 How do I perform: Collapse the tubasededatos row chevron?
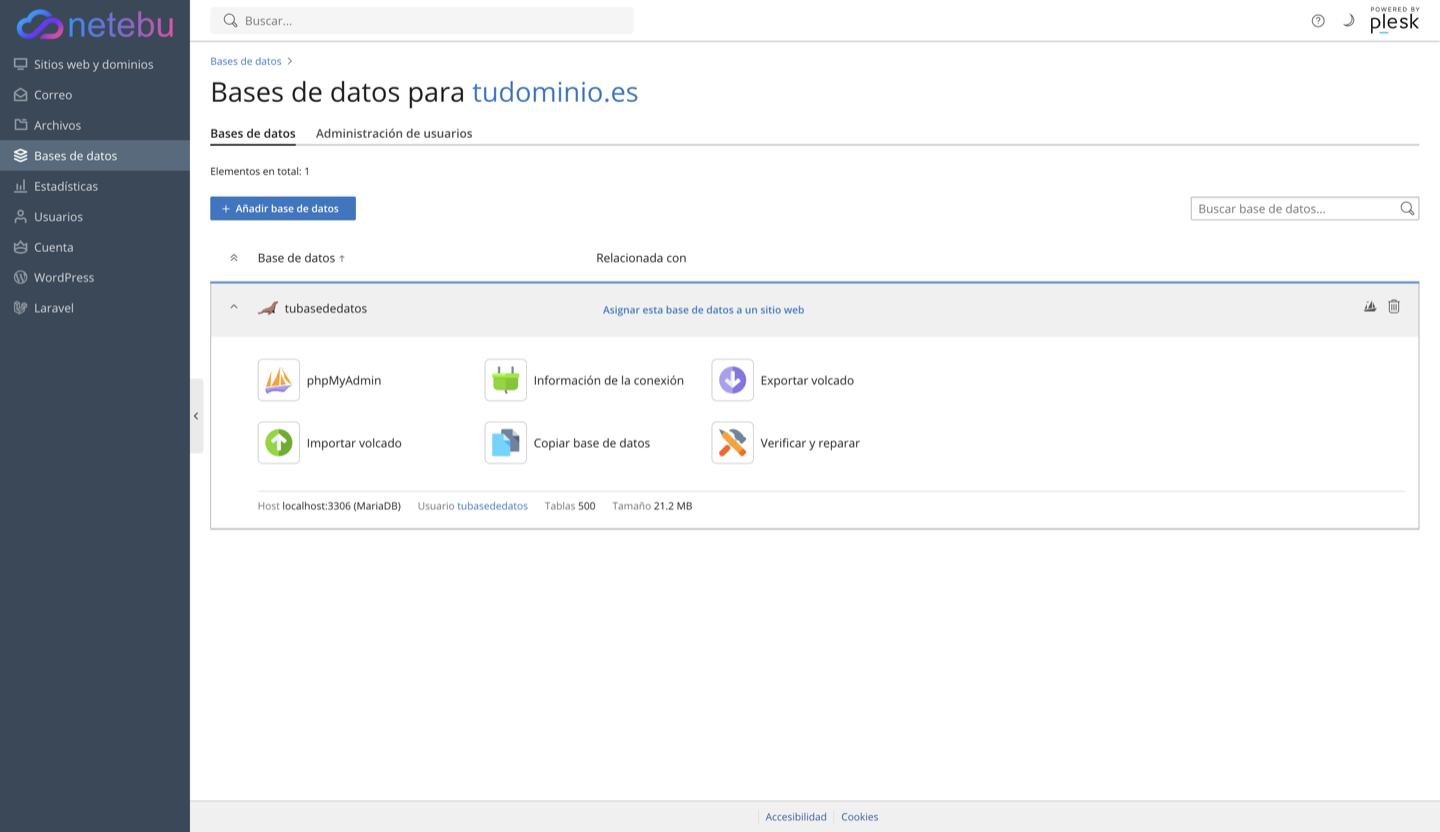[234, 307]
